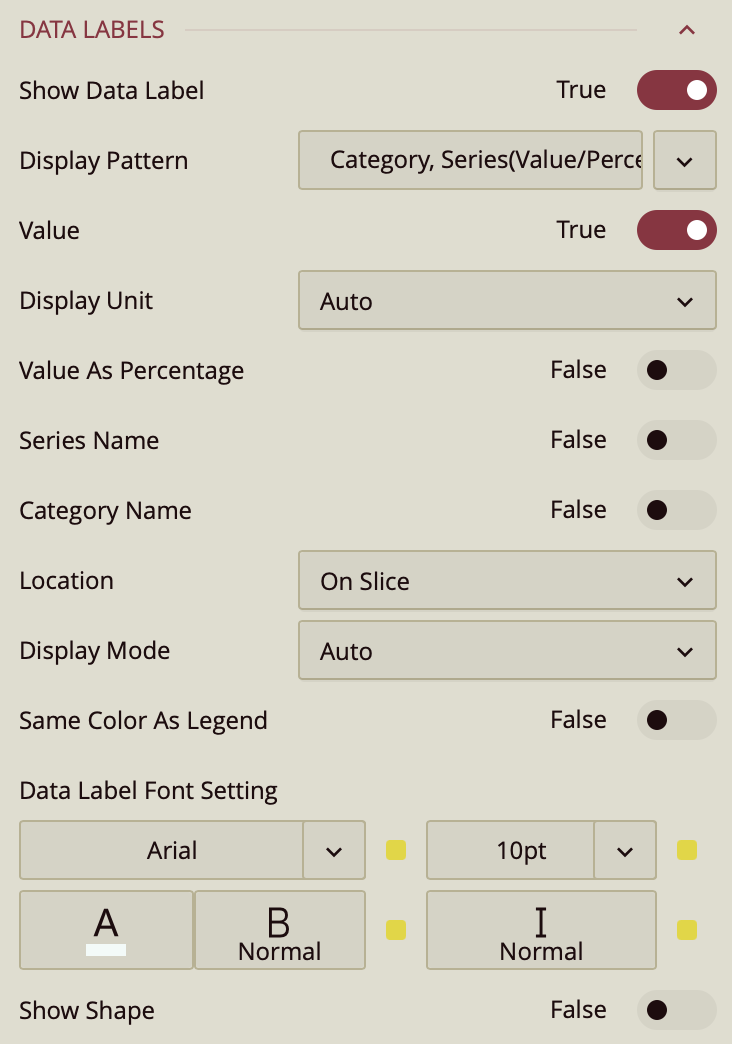
Task: Click the font color A icon
Action: tap(106, 921)
